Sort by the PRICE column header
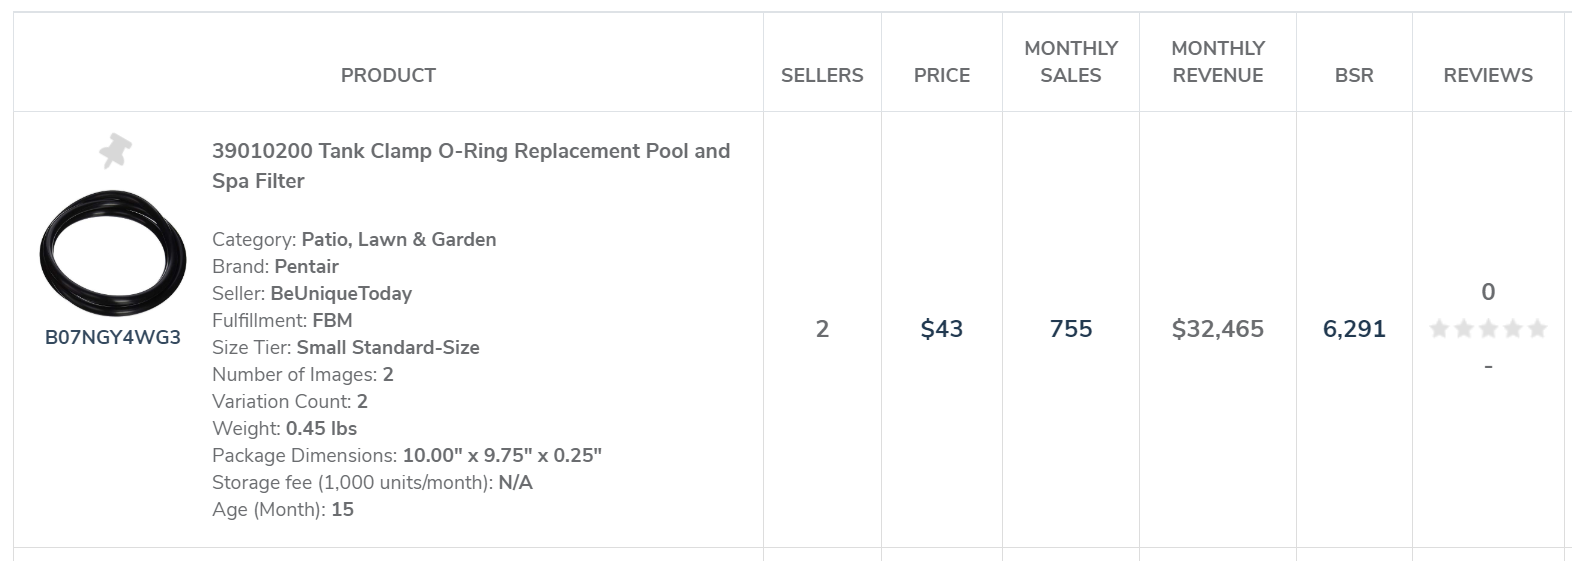This screenshot has width=1572, height=561. pos(942,75)
